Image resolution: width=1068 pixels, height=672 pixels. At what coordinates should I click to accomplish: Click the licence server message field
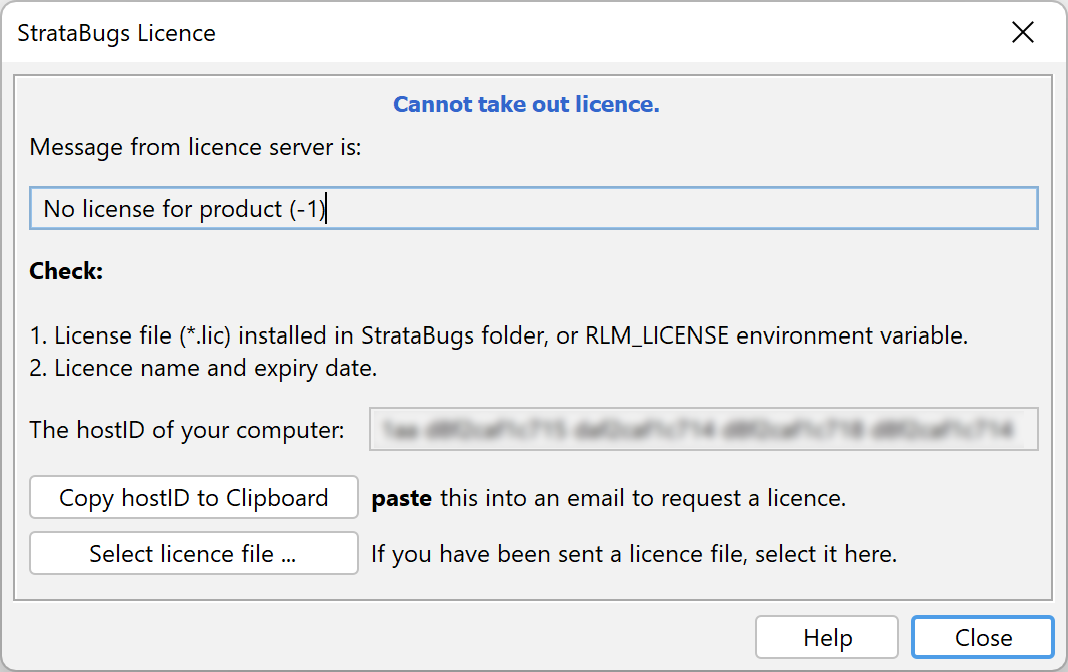tap(534, 208)
